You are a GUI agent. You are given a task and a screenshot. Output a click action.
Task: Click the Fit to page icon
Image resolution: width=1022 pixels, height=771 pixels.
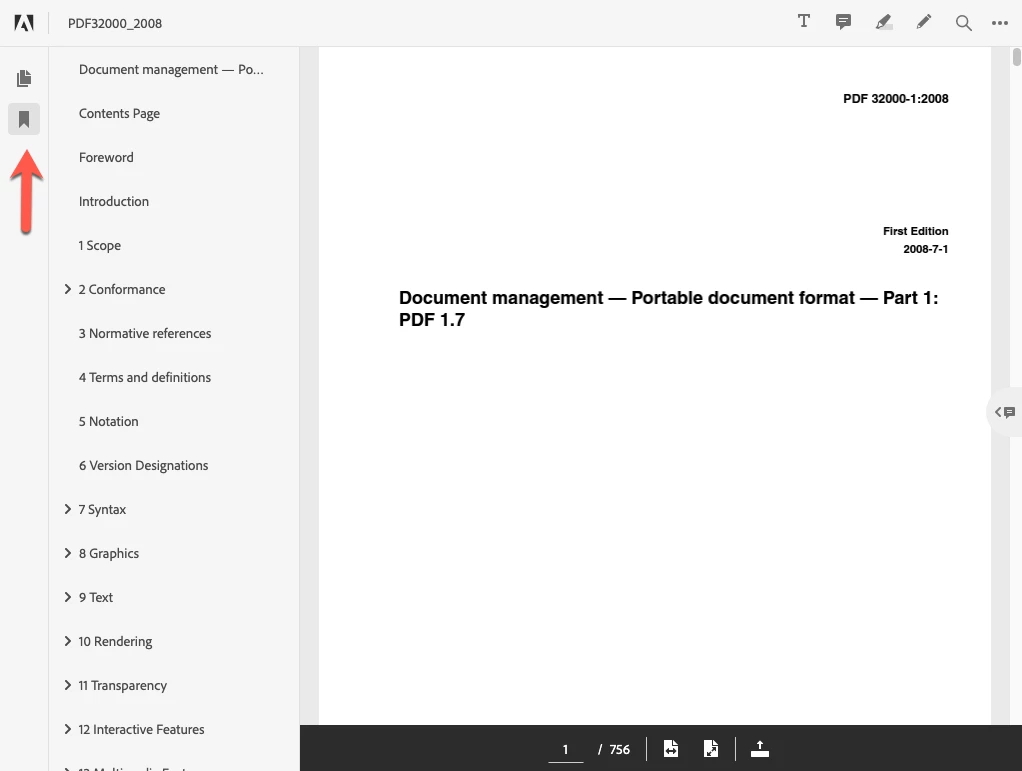pyautogui.click(x=711, y=749)
